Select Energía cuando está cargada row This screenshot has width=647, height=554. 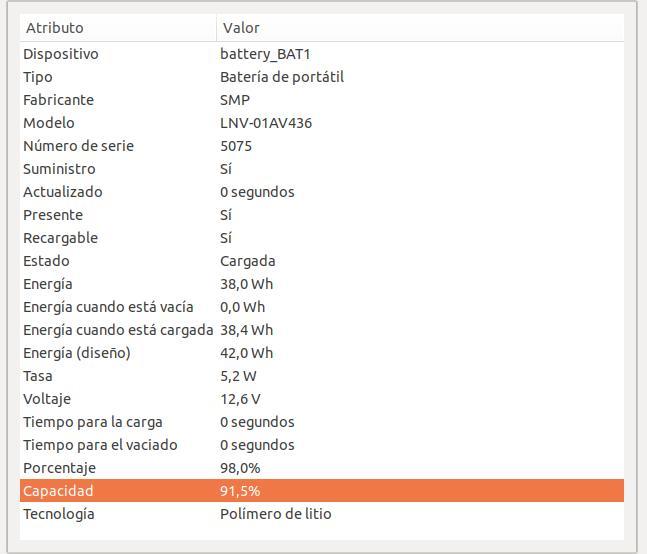point(322,330)
